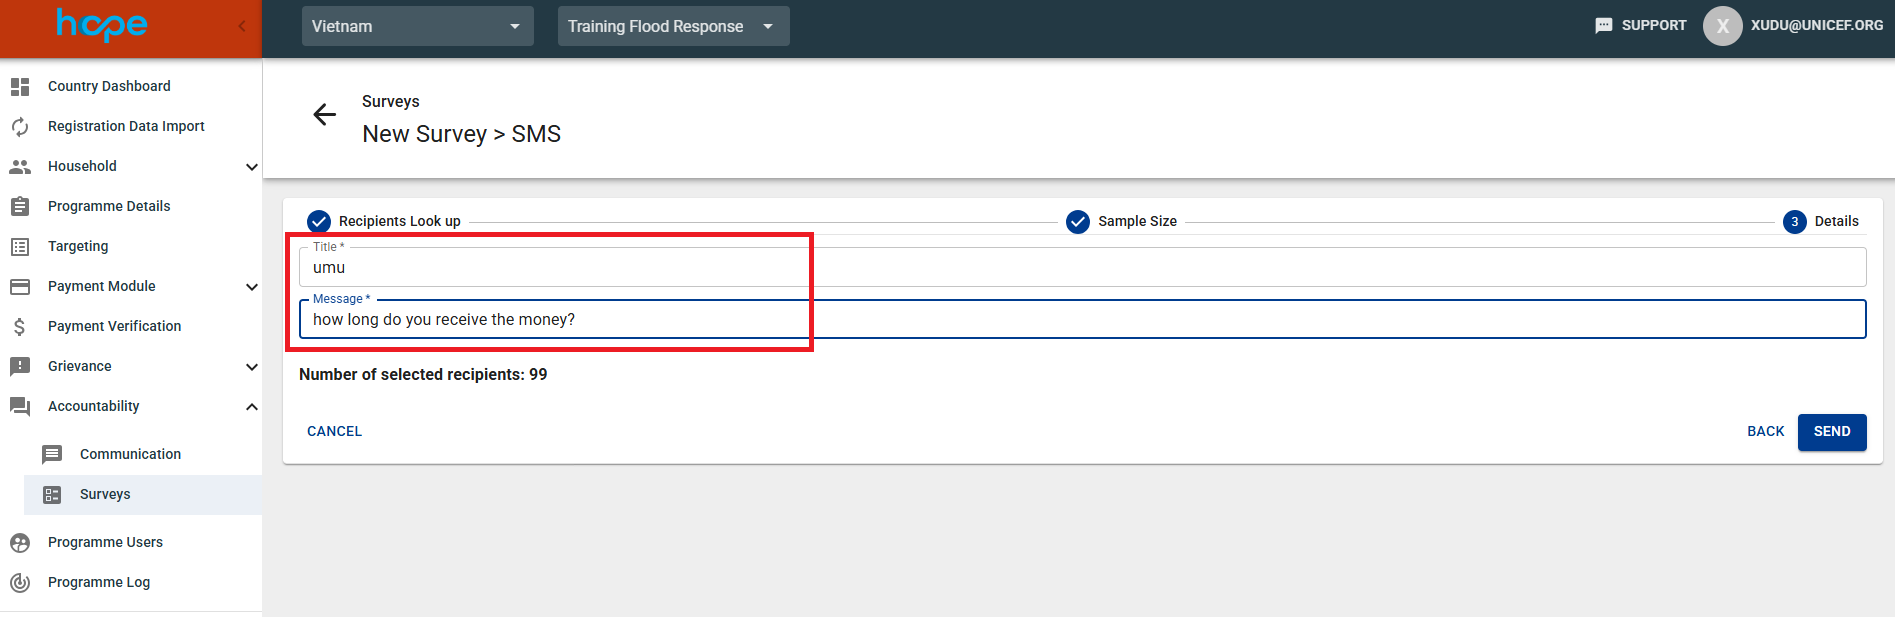The image size is (1895, 617).
Task: Click the Country Dashboard grid icon
Action: point(20,87)
